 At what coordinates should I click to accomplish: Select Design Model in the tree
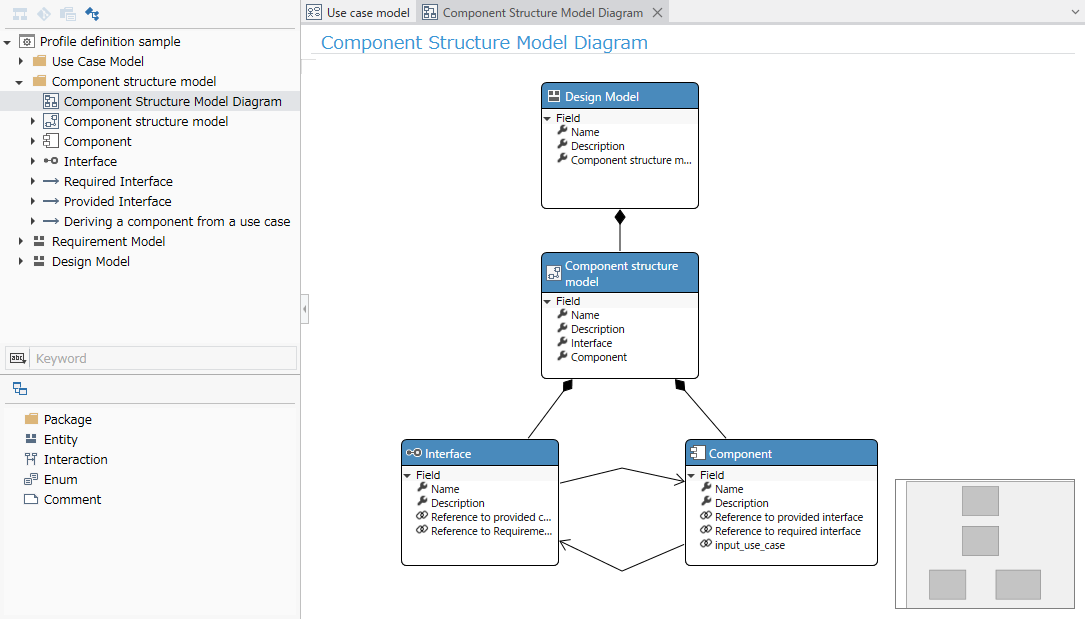pyautogui.click(x=91, y=261)
